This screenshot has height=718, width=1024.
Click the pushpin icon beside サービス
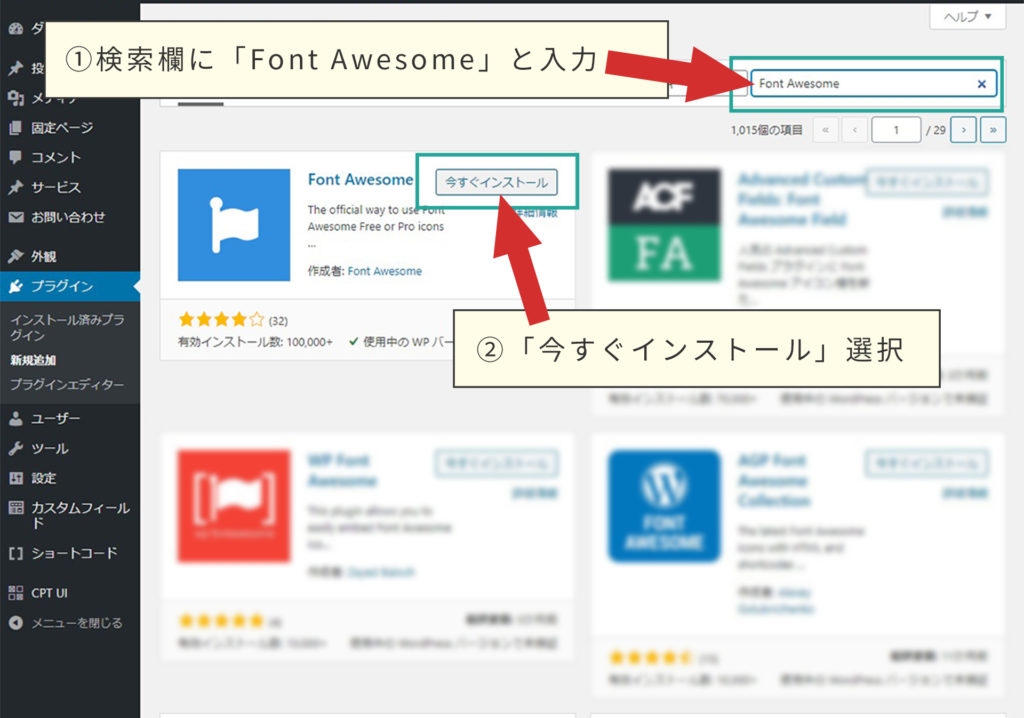point(16,188)
